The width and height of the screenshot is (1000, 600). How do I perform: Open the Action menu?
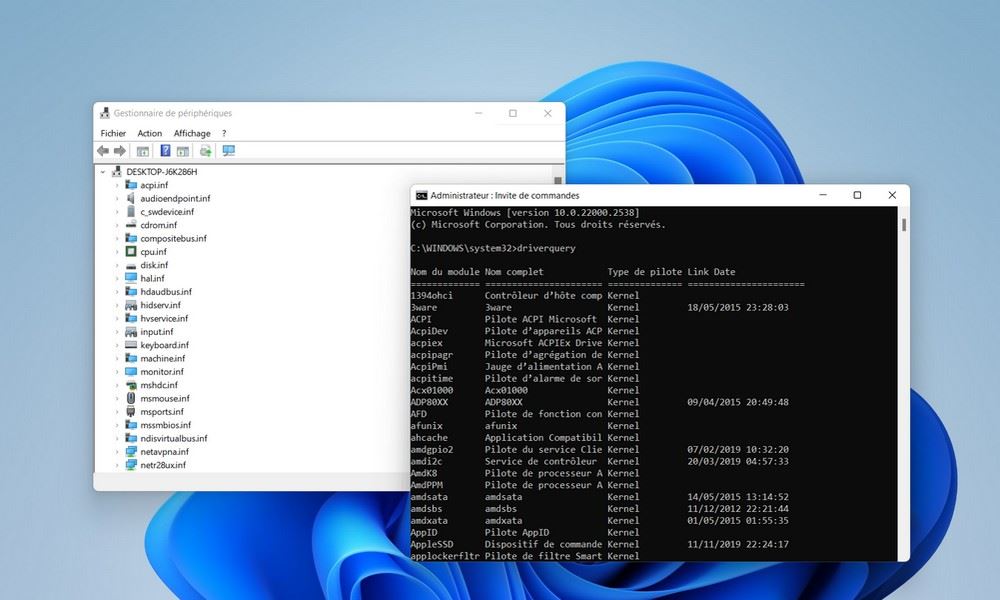pos(149,133)
